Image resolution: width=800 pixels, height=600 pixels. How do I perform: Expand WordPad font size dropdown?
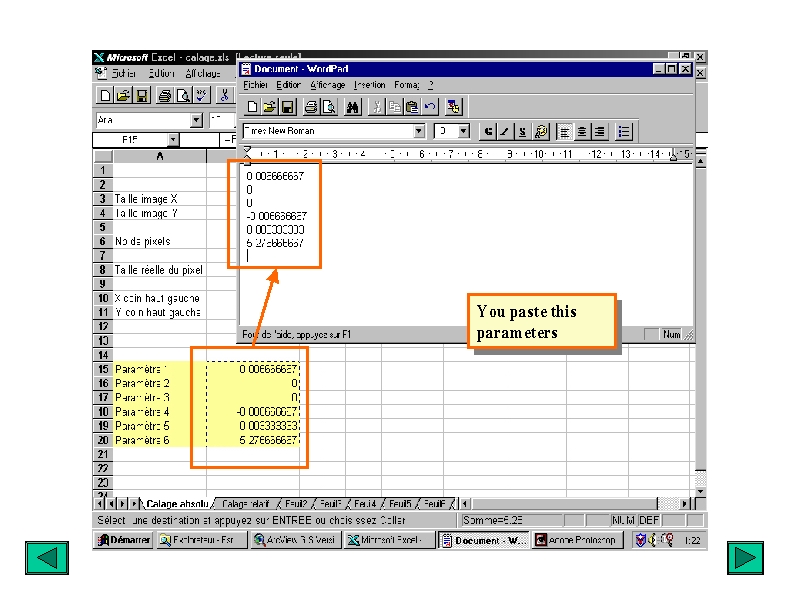tap(463, 131)
